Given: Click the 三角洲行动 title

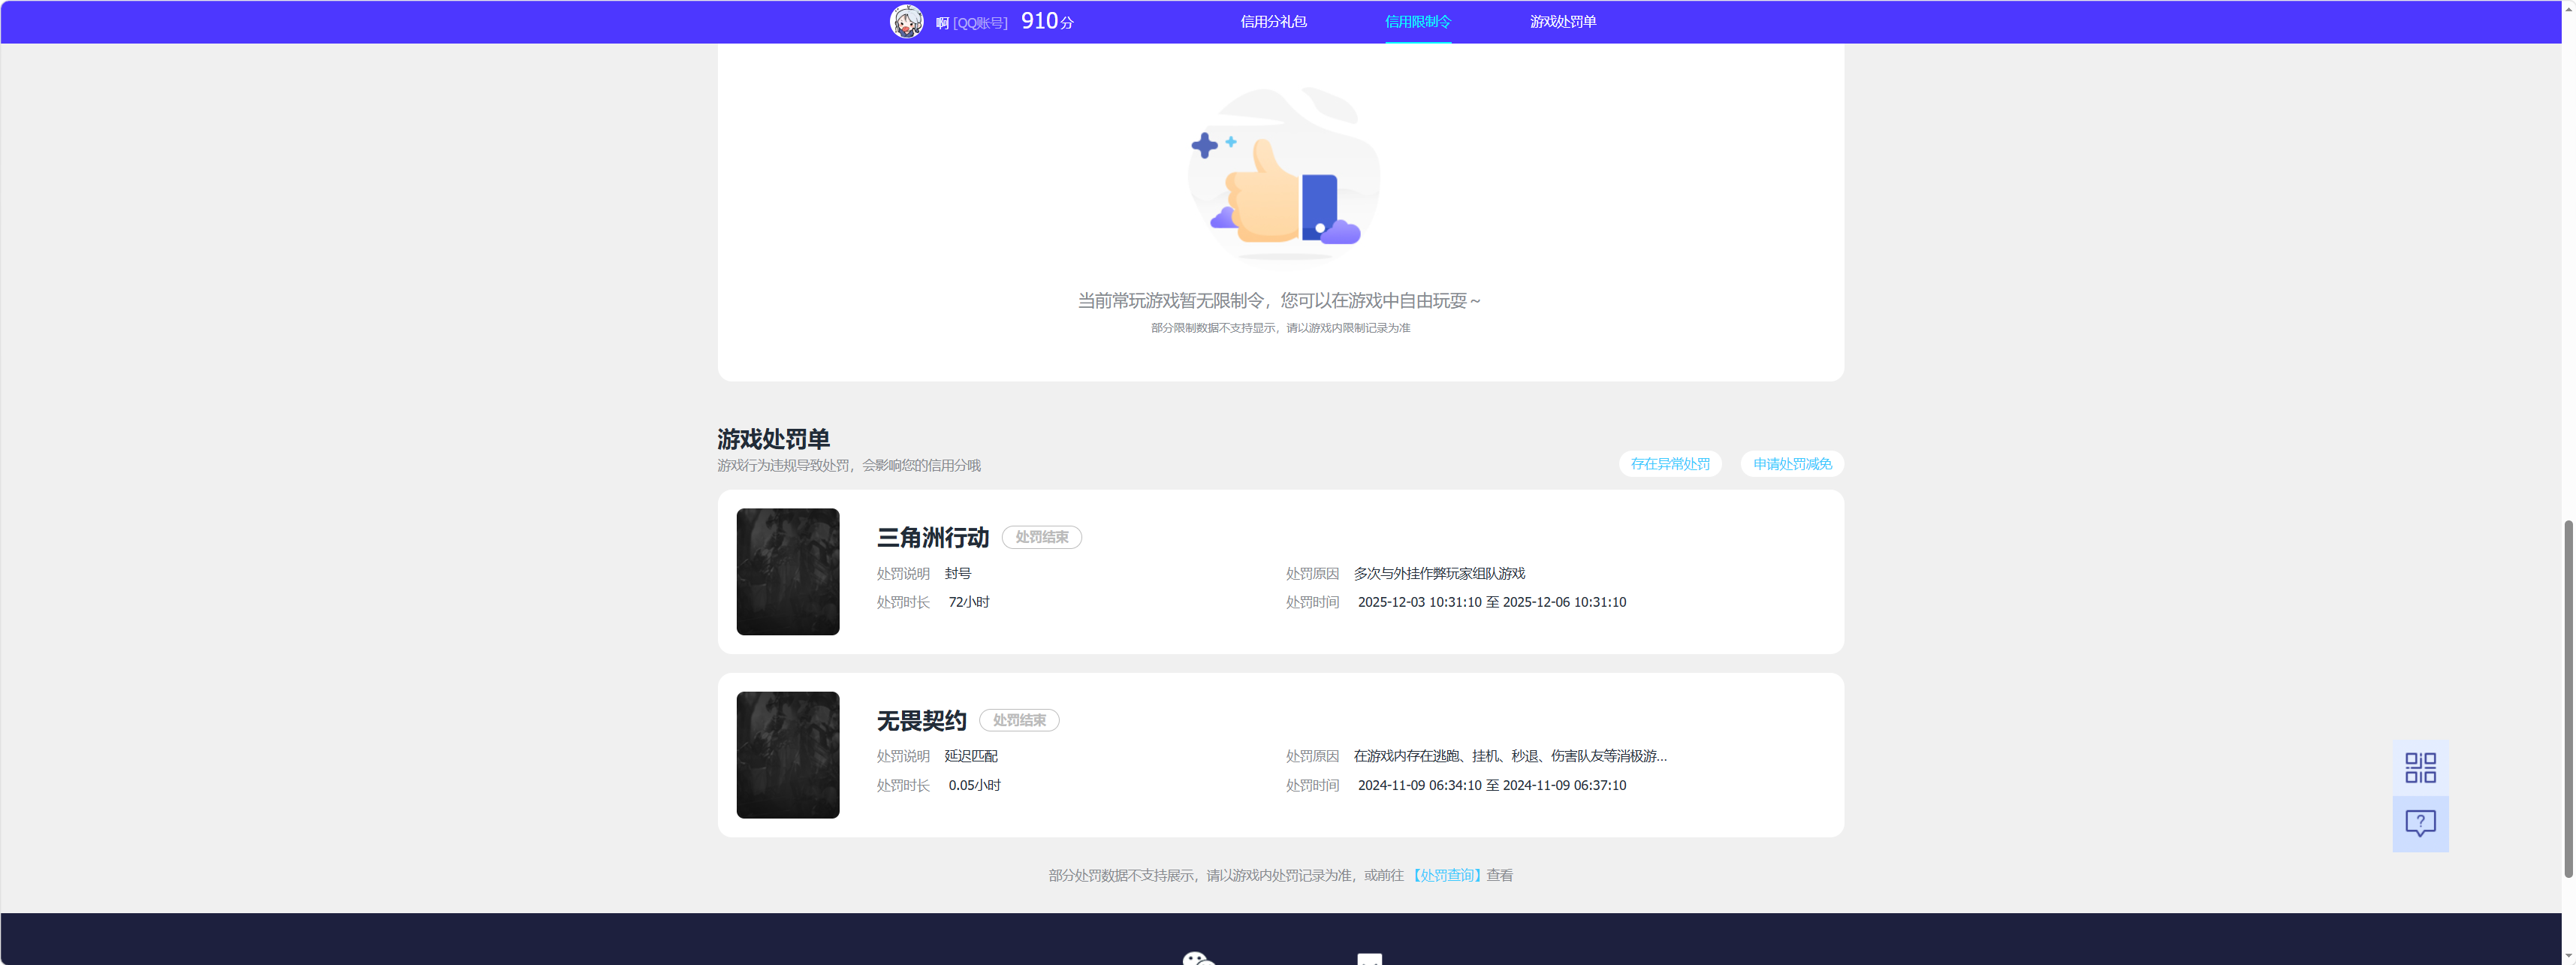Looking at the screenshot, I should click(x=932, y=537).
